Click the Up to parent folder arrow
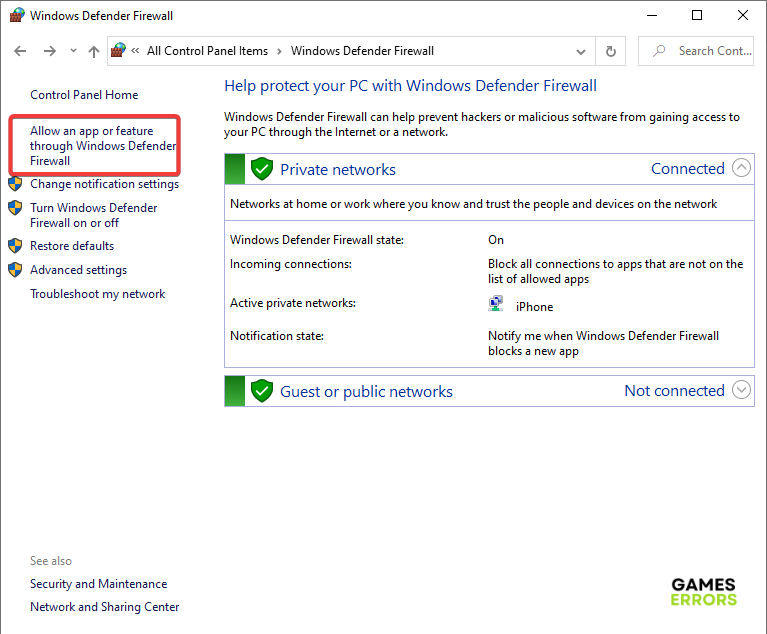This screenshot has width=767, height=634. point(94,51)
